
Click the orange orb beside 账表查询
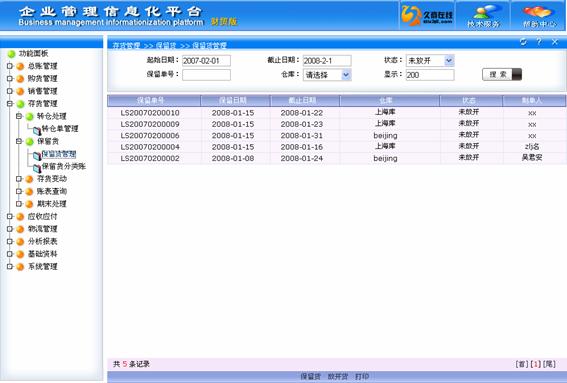coord(29,192)
